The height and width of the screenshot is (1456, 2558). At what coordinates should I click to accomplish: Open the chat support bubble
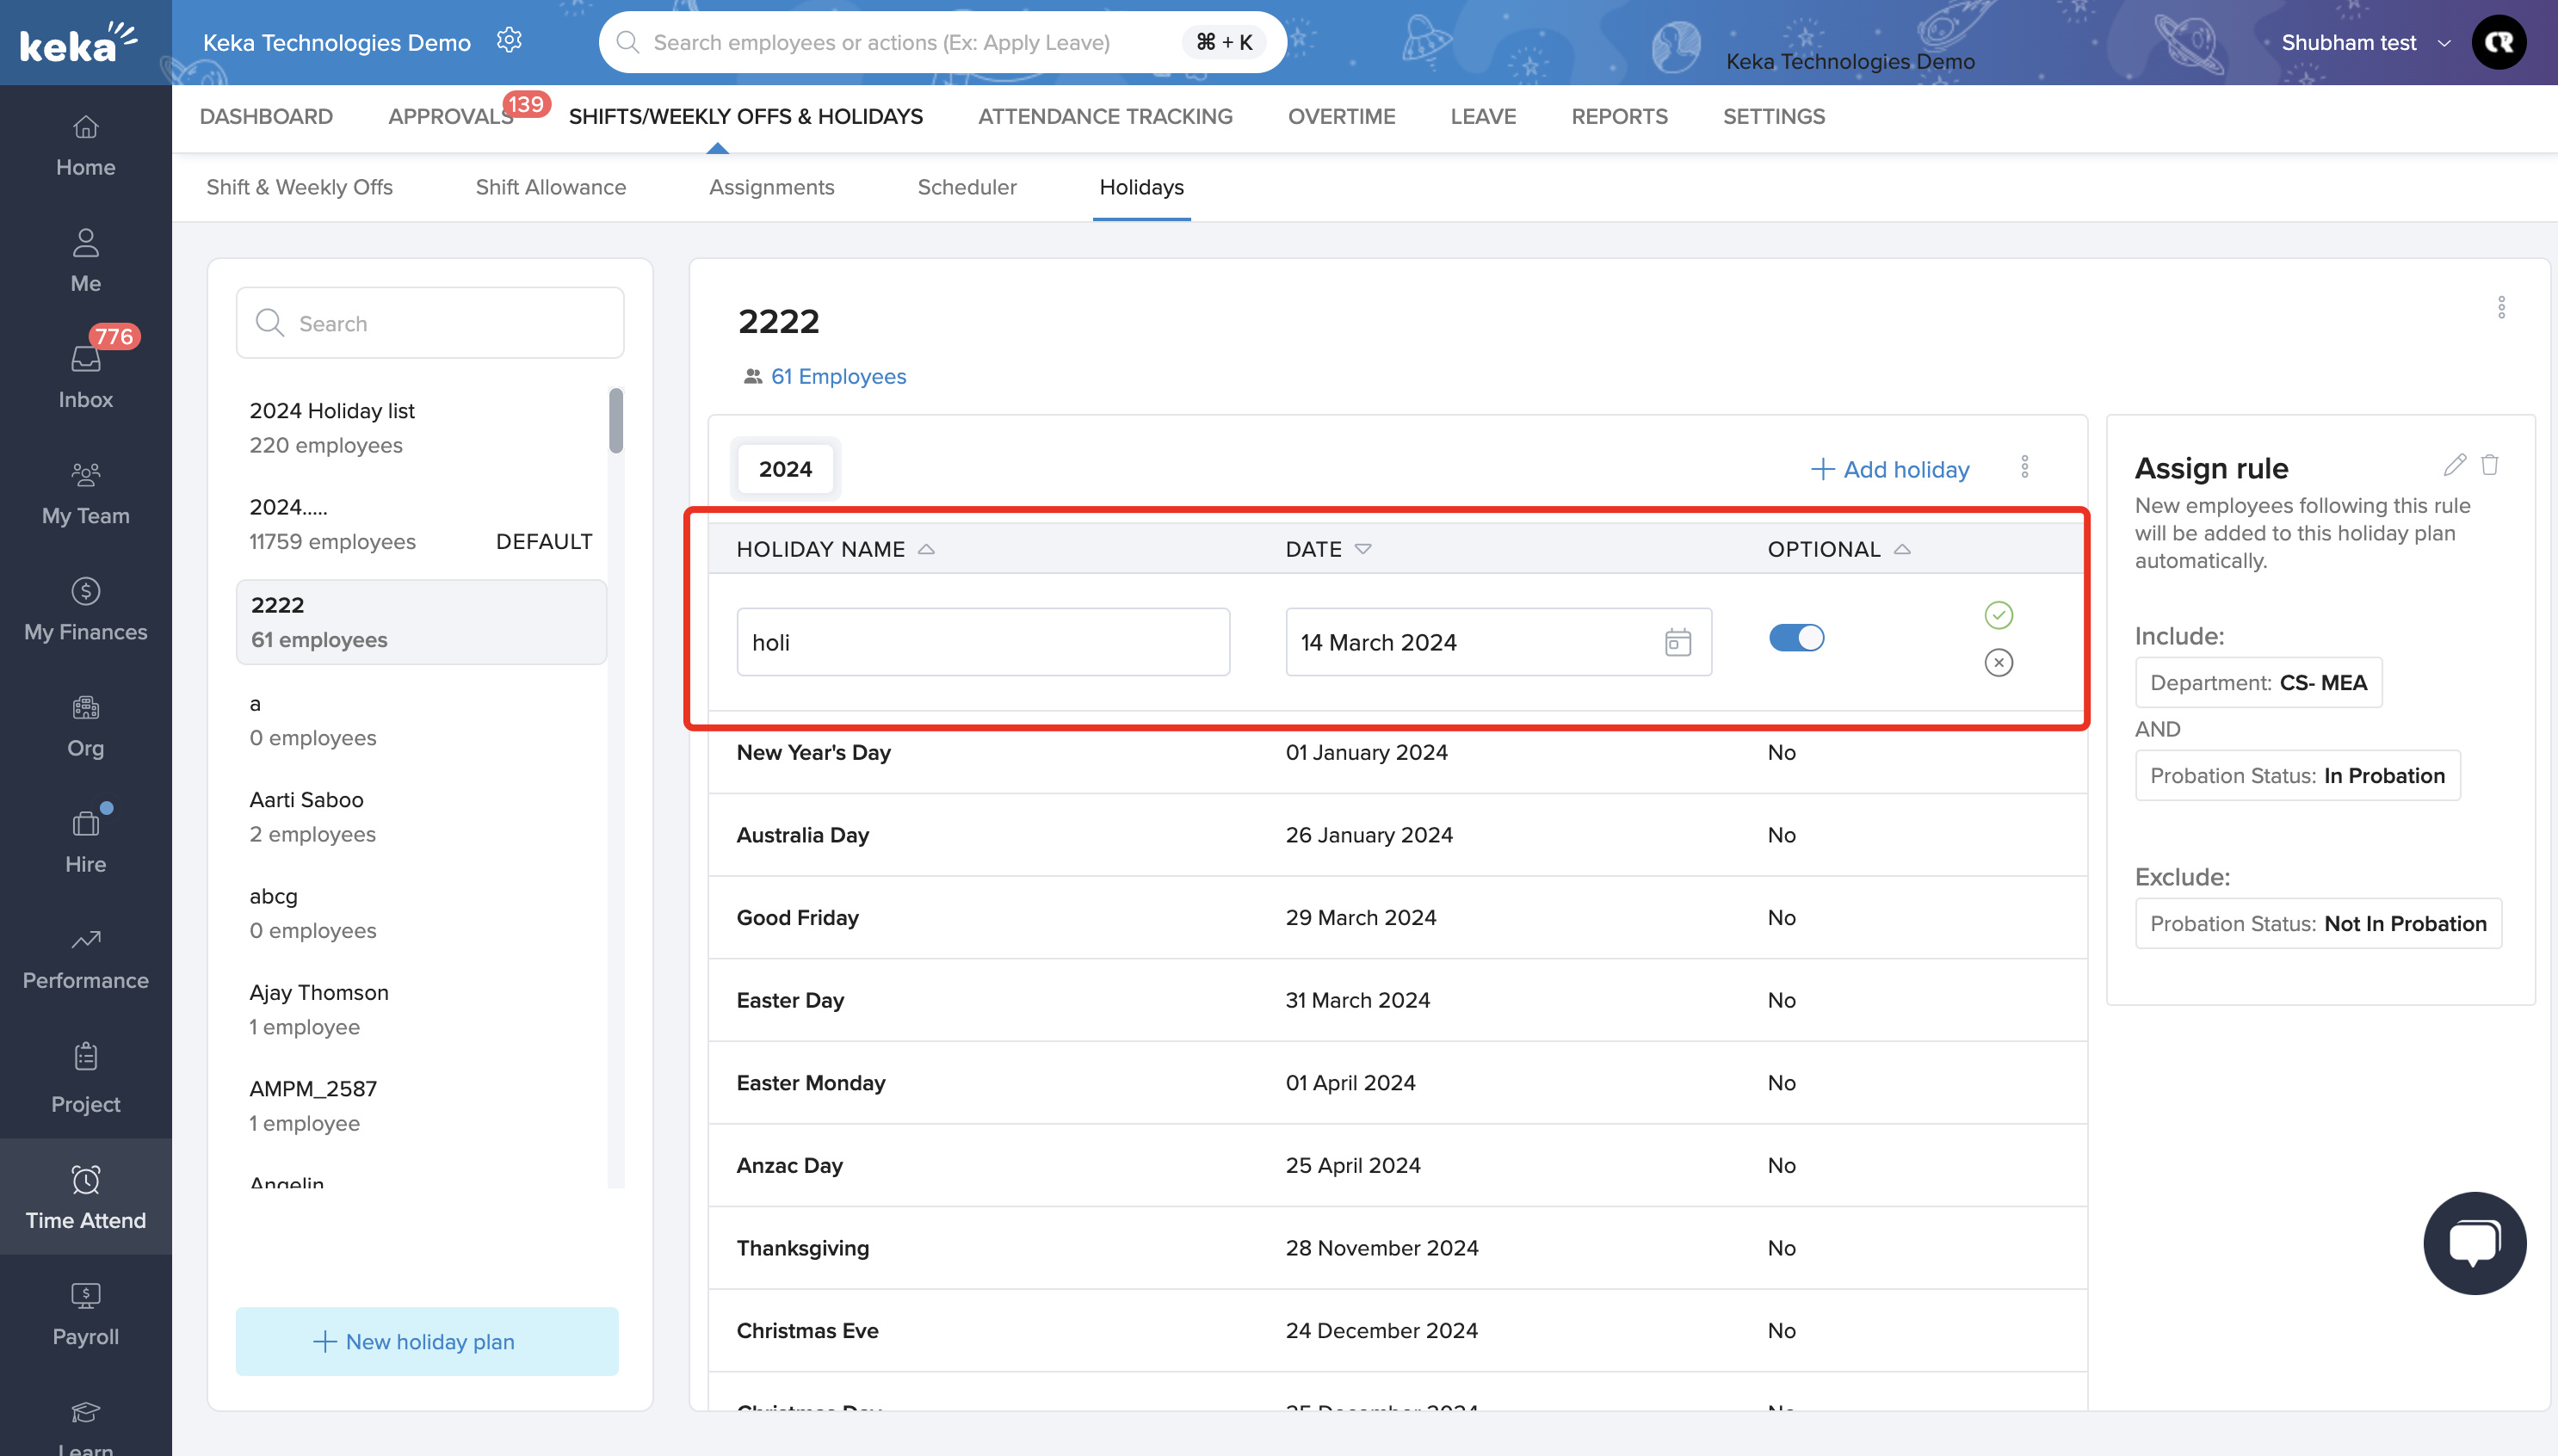click(2474, 1242)
